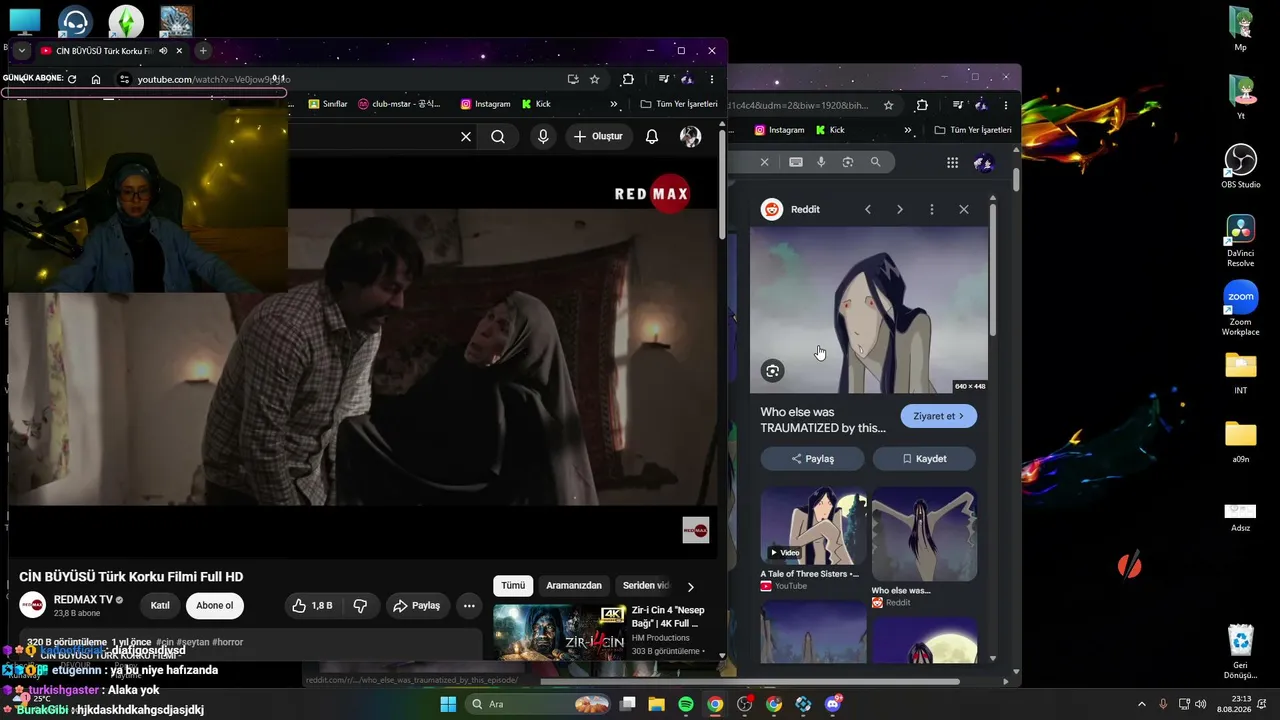
Task: Open extensions in the Google Images window
Action: click(x=922, y=105)
